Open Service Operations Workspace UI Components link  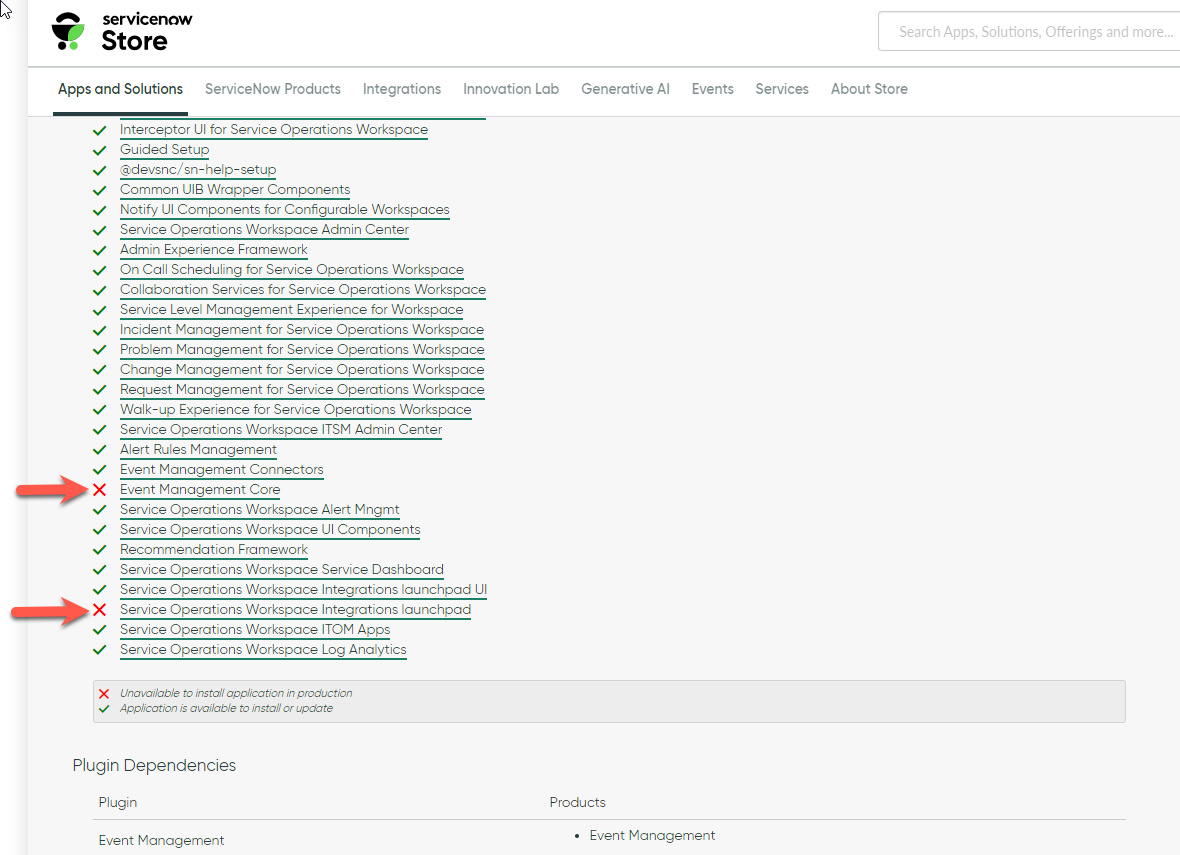pyautogui.click(x=270, y=529)
